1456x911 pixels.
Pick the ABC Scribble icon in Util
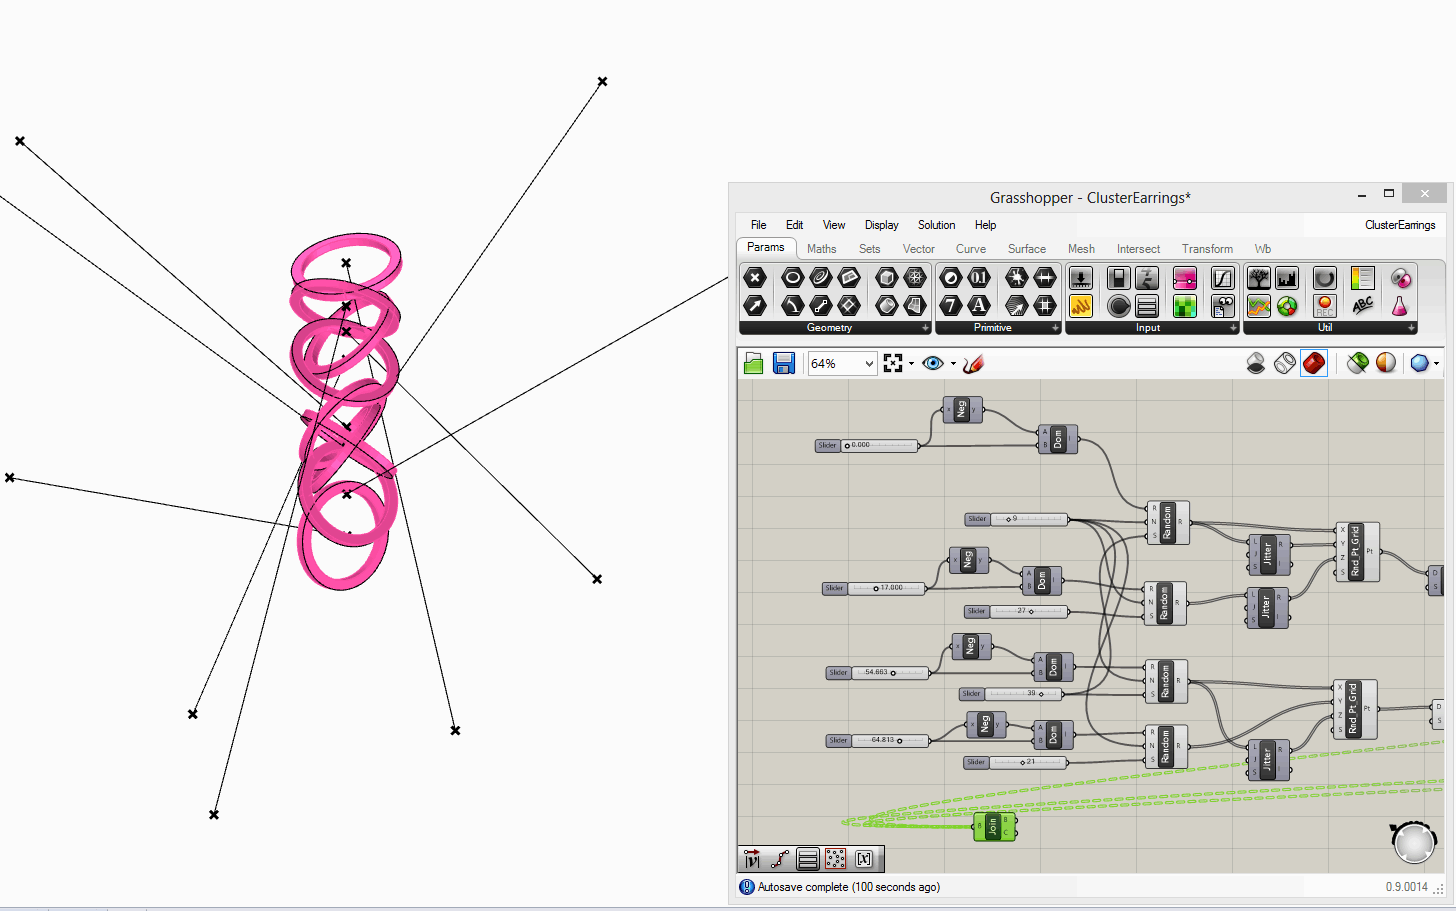1362,305
